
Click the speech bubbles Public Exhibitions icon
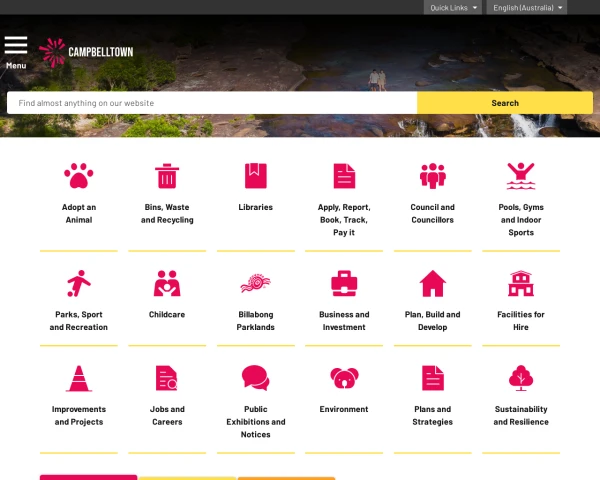pos(256,378)
